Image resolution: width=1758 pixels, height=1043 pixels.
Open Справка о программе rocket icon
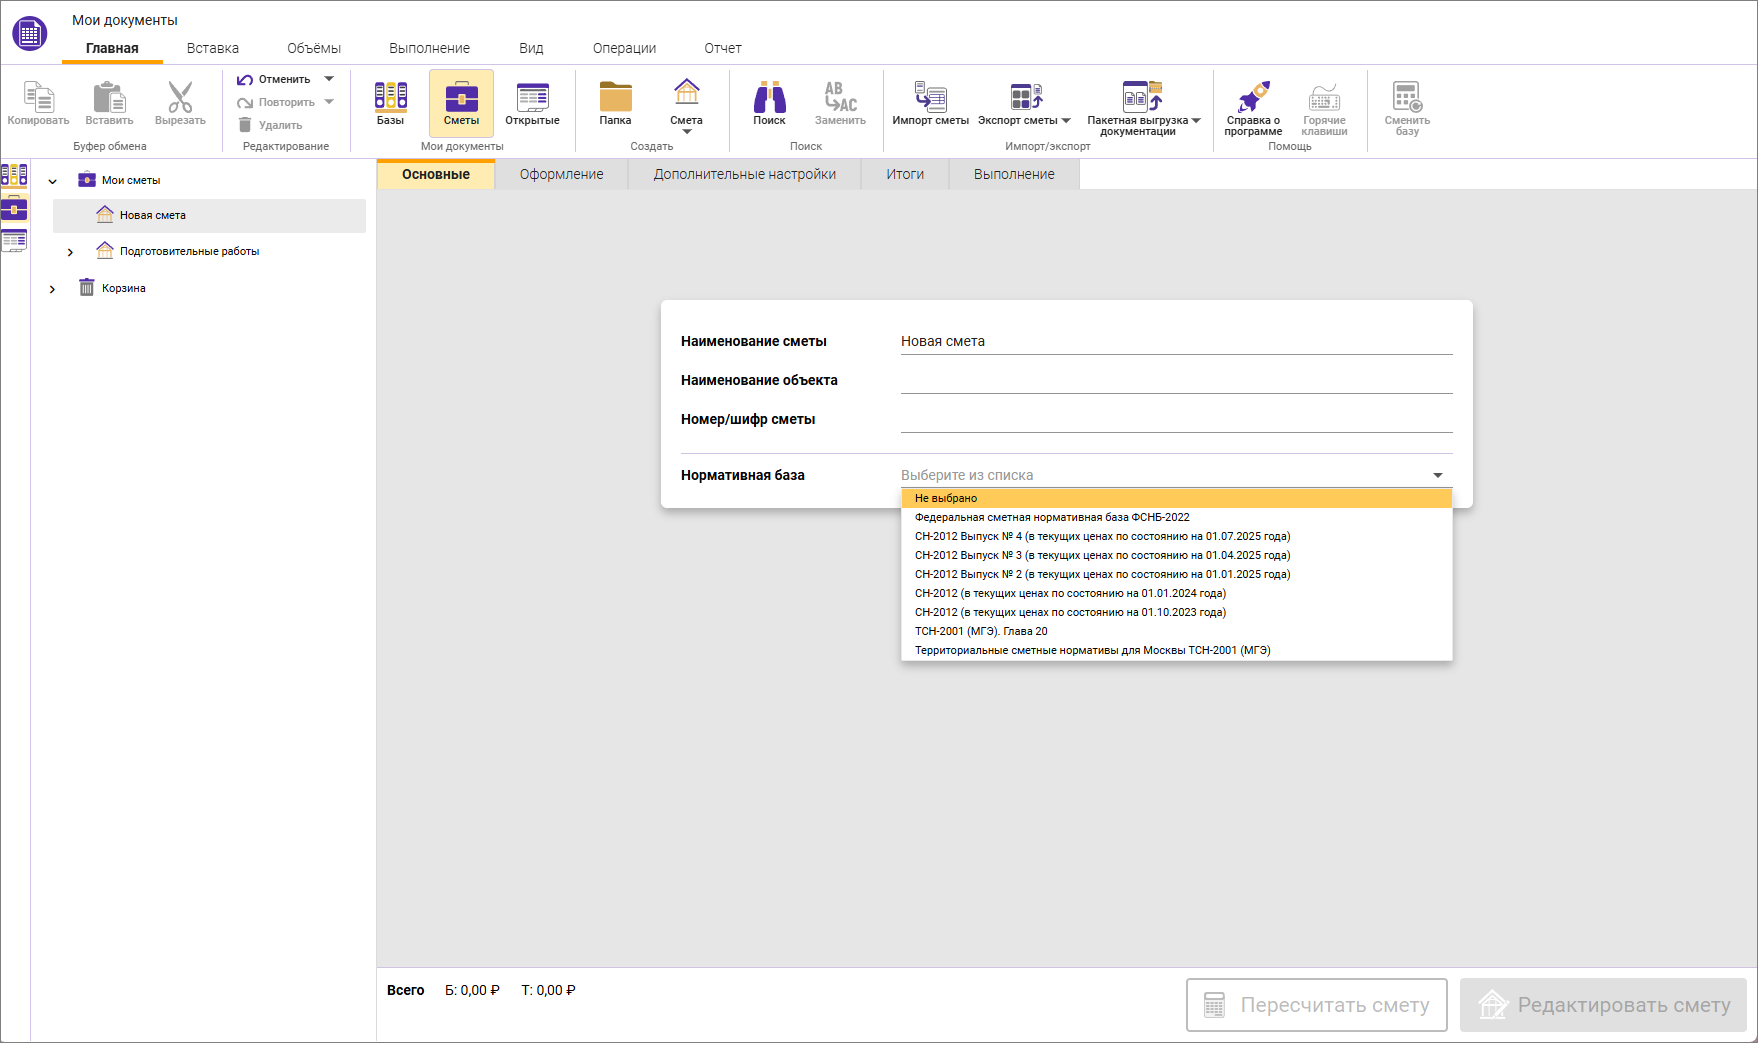coord(1253,98)
